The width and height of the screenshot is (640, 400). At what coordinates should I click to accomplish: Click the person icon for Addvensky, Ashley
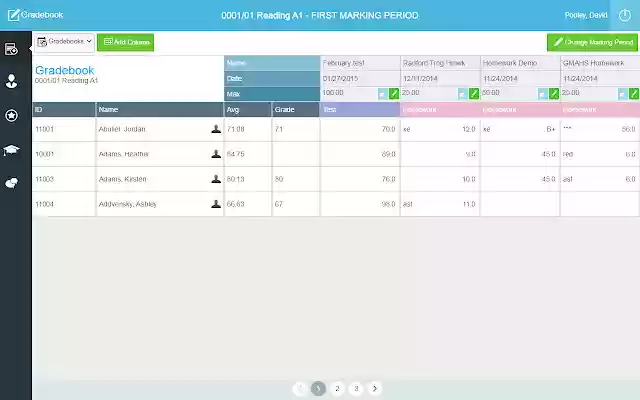coord(216,204)
